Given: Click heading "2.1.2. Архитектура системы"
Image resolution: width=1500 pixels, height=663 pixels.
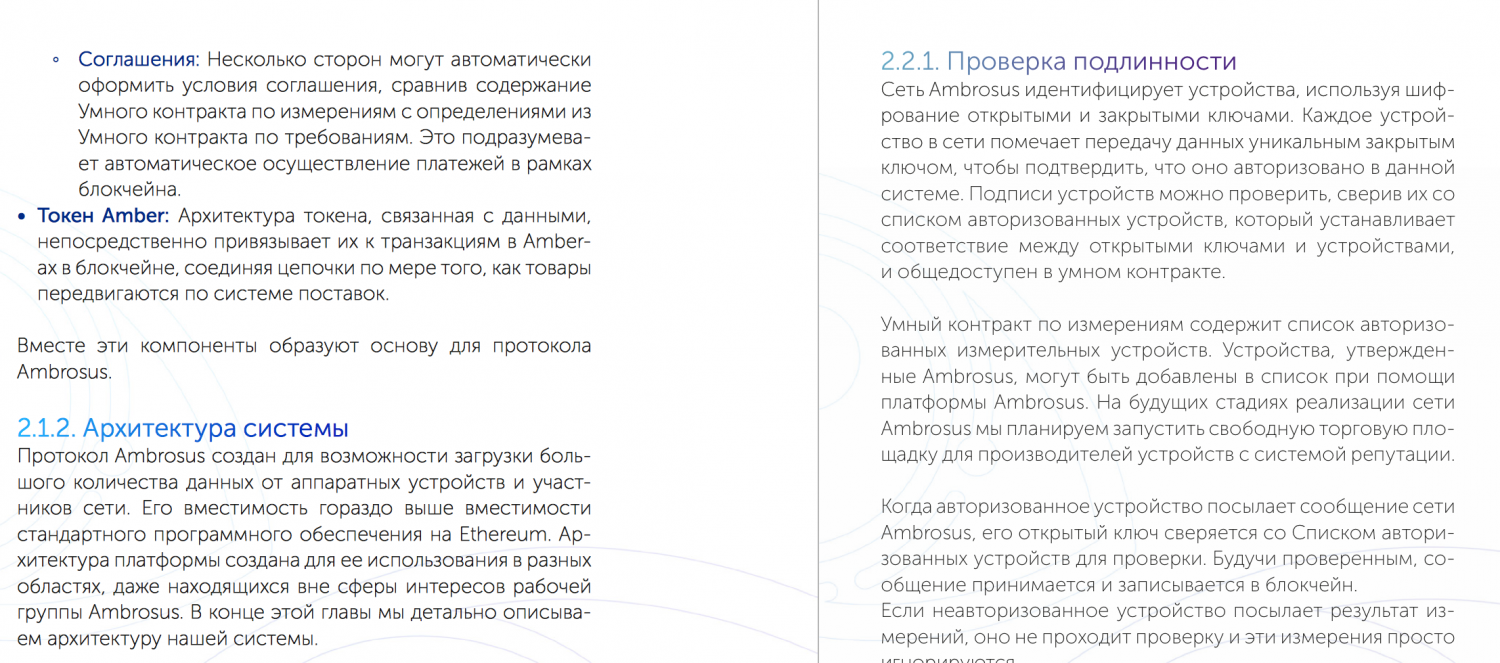Looking at the screenshot, I should point(183,429).
